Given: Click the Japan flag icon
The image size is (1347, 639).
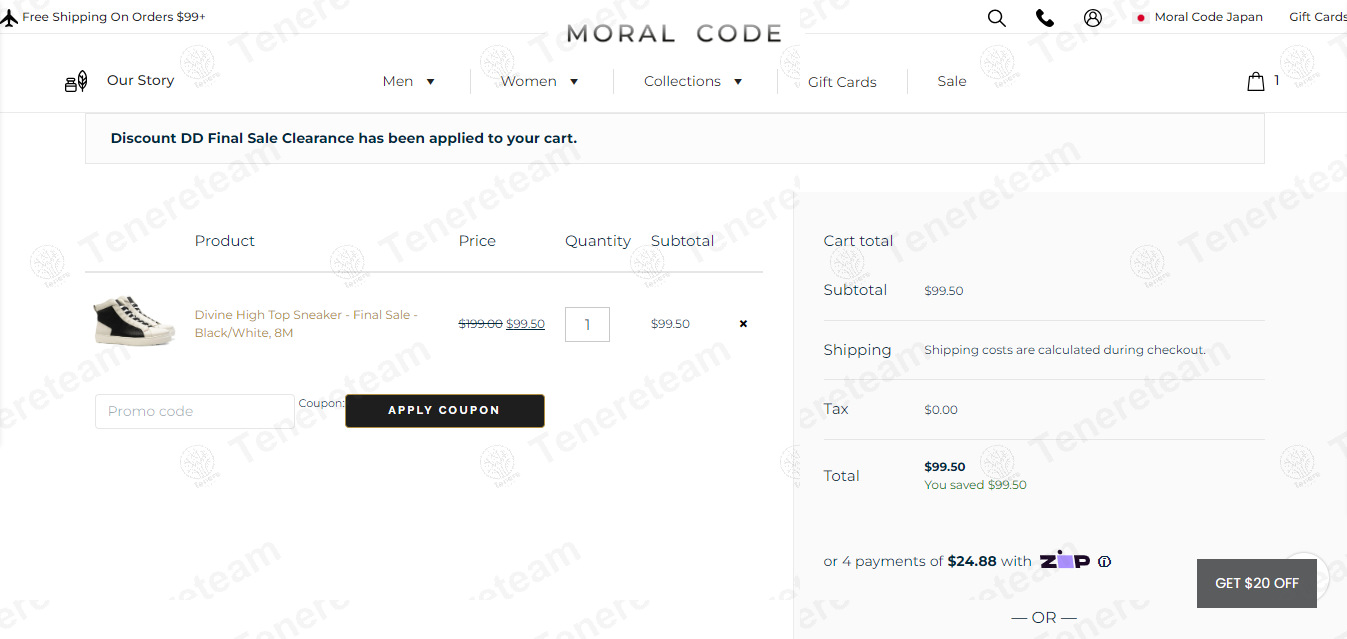Looking at the screenshot, I should tap(1141, 17).
